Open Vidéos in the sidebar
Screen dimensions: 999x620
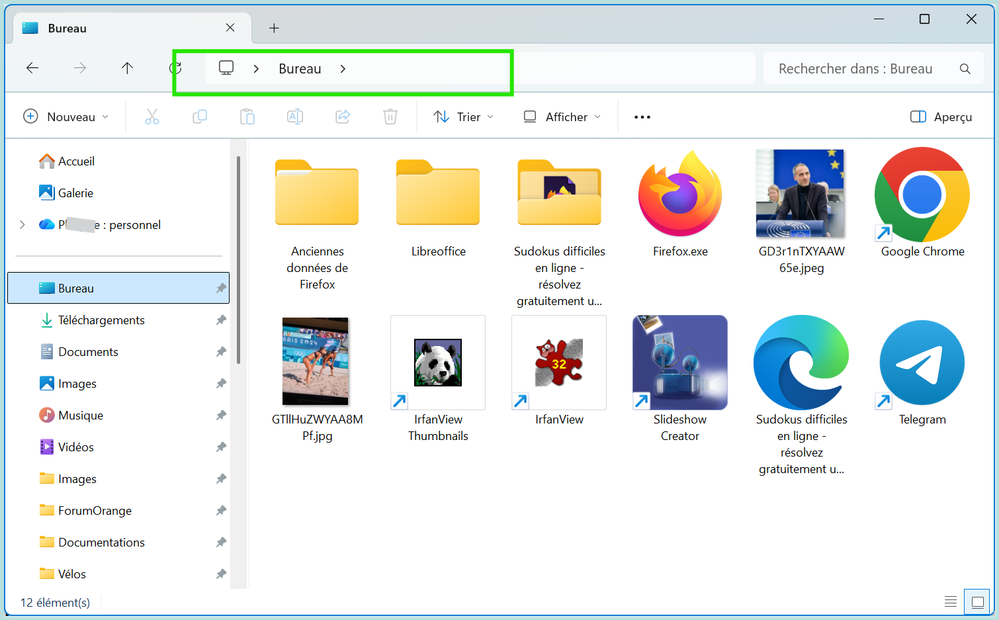pyautogui.click(x=67, y=447)
